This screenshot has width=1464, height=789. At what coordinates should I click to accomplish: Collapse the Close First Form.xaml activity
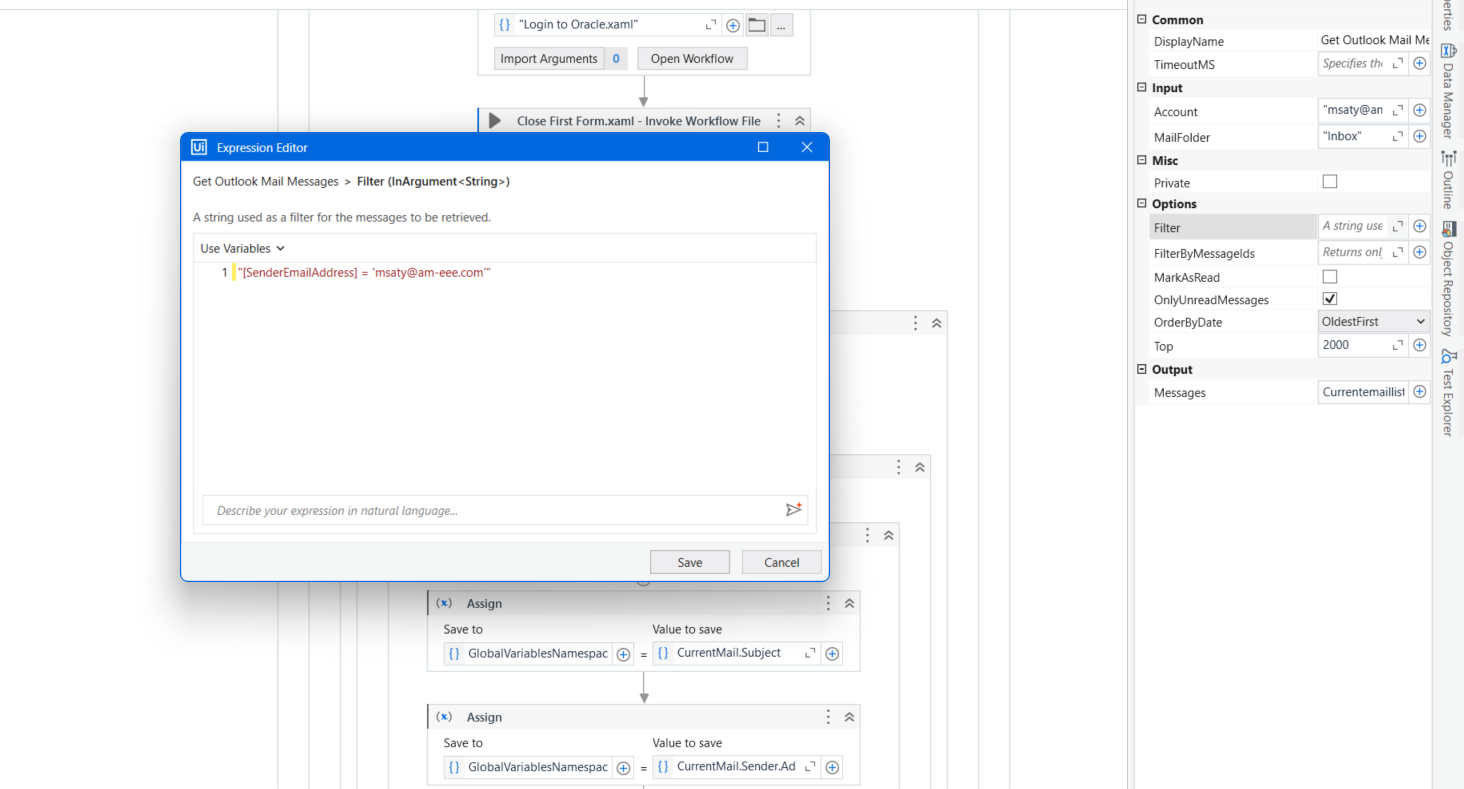pyautogui.click(x=800, y=121)
